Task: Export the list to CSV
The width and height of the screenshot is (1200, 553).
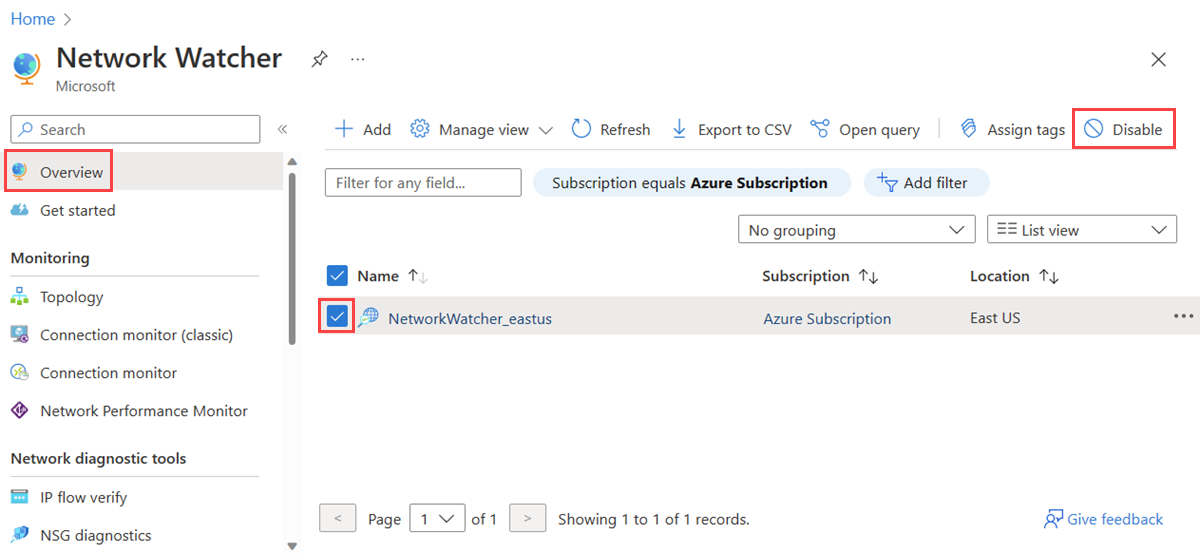Action: (x=731, y=129)
